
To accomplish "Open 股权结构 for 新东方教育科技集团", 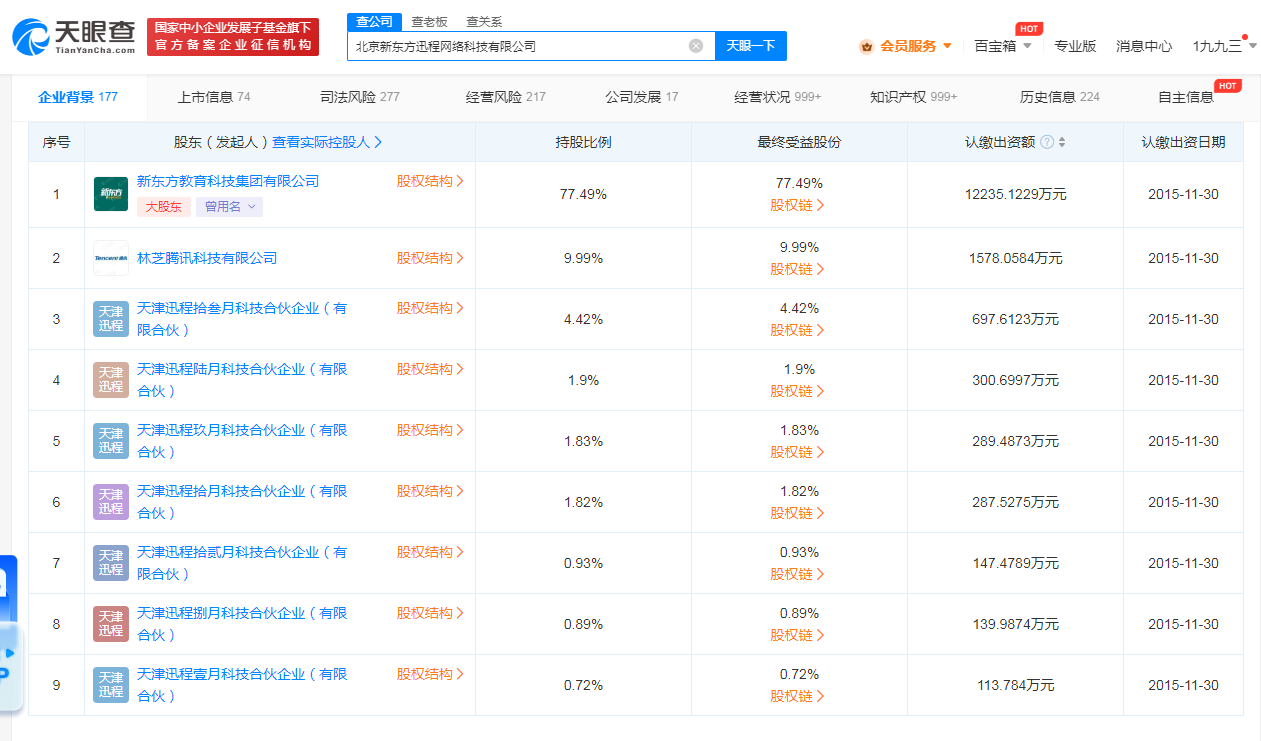I will (430, 181).
